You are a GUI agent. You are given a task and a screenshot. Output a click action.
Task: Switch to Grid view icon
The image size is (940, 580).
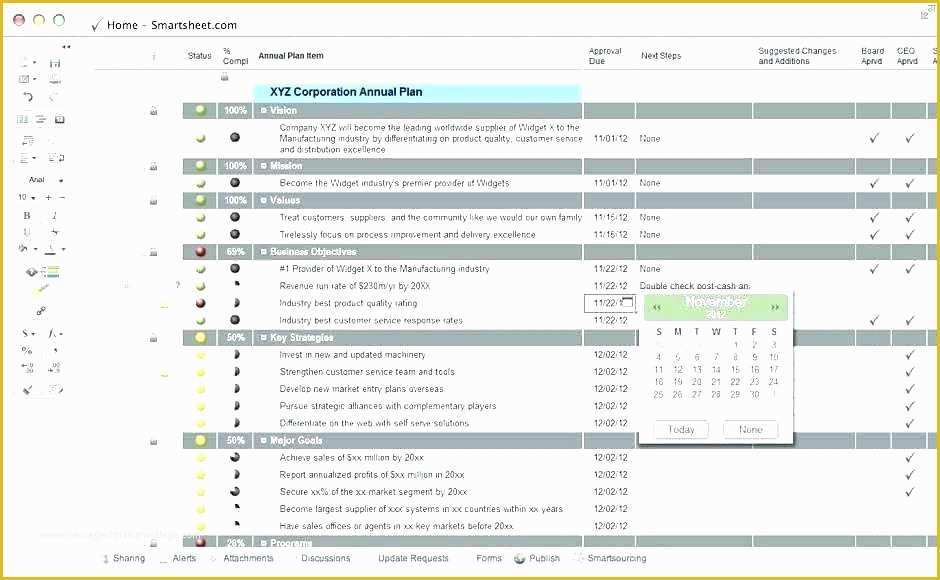pos(23,119)
